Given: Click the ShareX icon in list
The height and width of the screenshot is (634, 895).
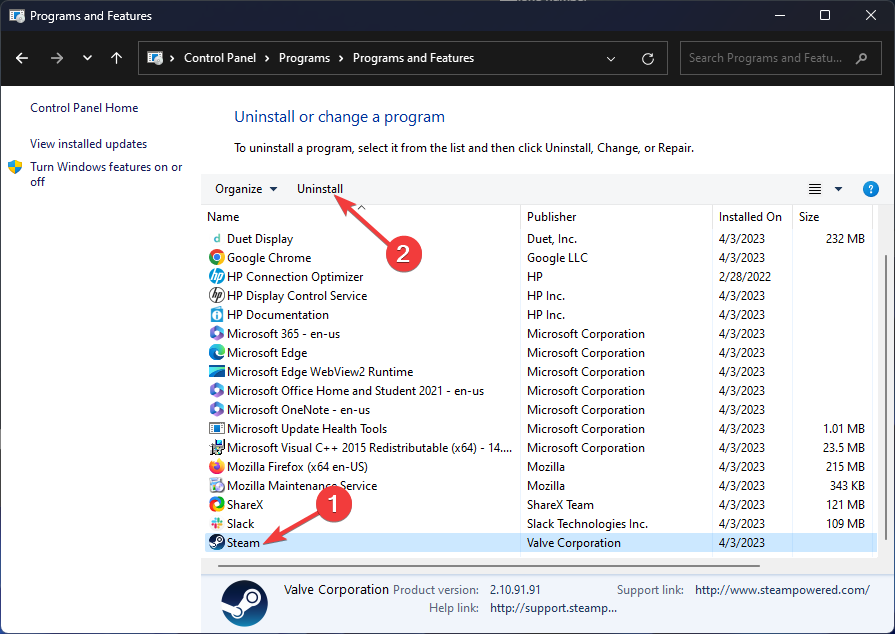Looking at the screenshot, I should click(216, 504).
